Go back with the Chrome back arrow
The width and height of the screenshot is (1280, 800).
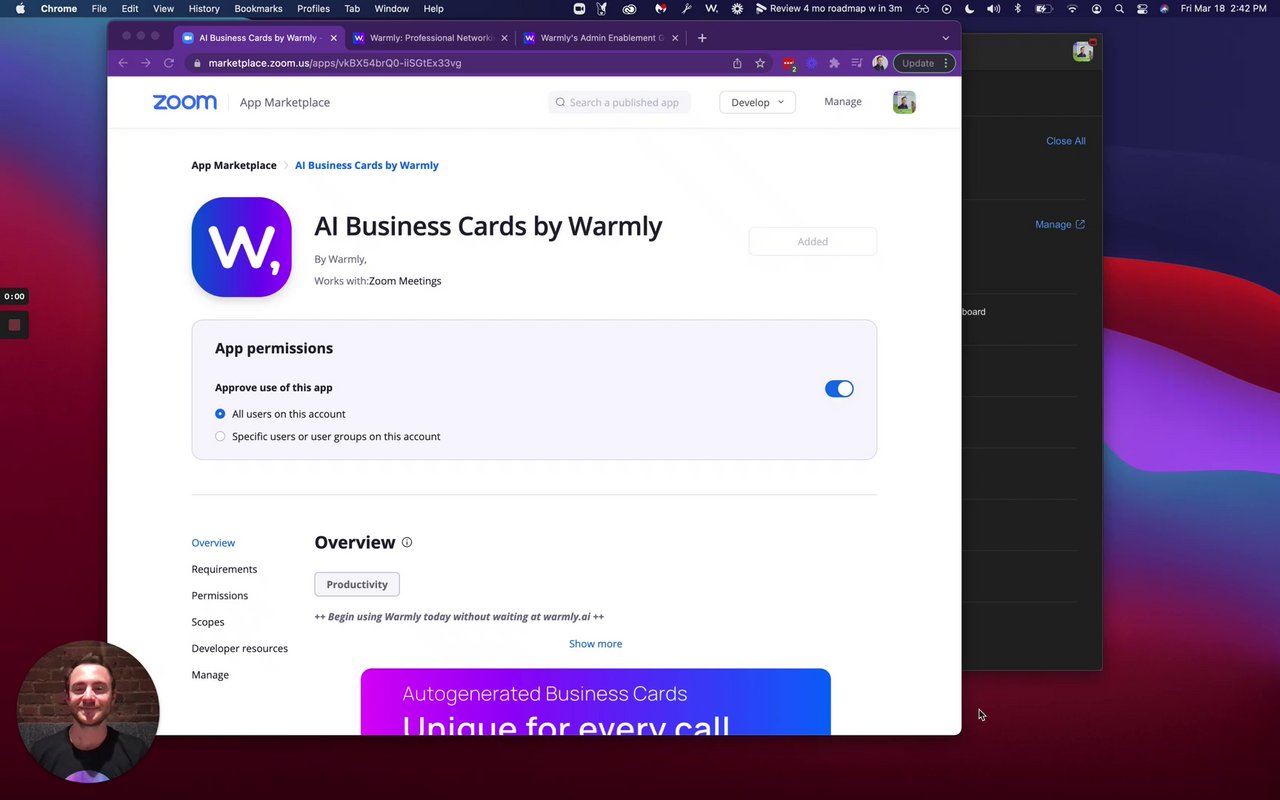click(123, 63)
